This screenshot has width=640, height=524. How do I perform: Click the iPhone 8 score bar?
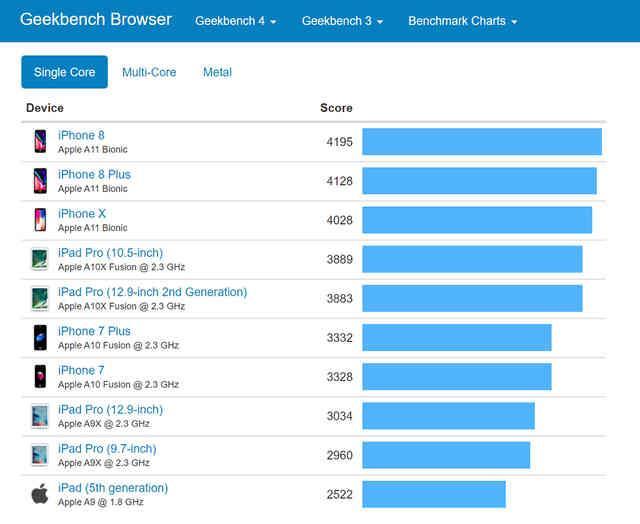tap(482, 142)
